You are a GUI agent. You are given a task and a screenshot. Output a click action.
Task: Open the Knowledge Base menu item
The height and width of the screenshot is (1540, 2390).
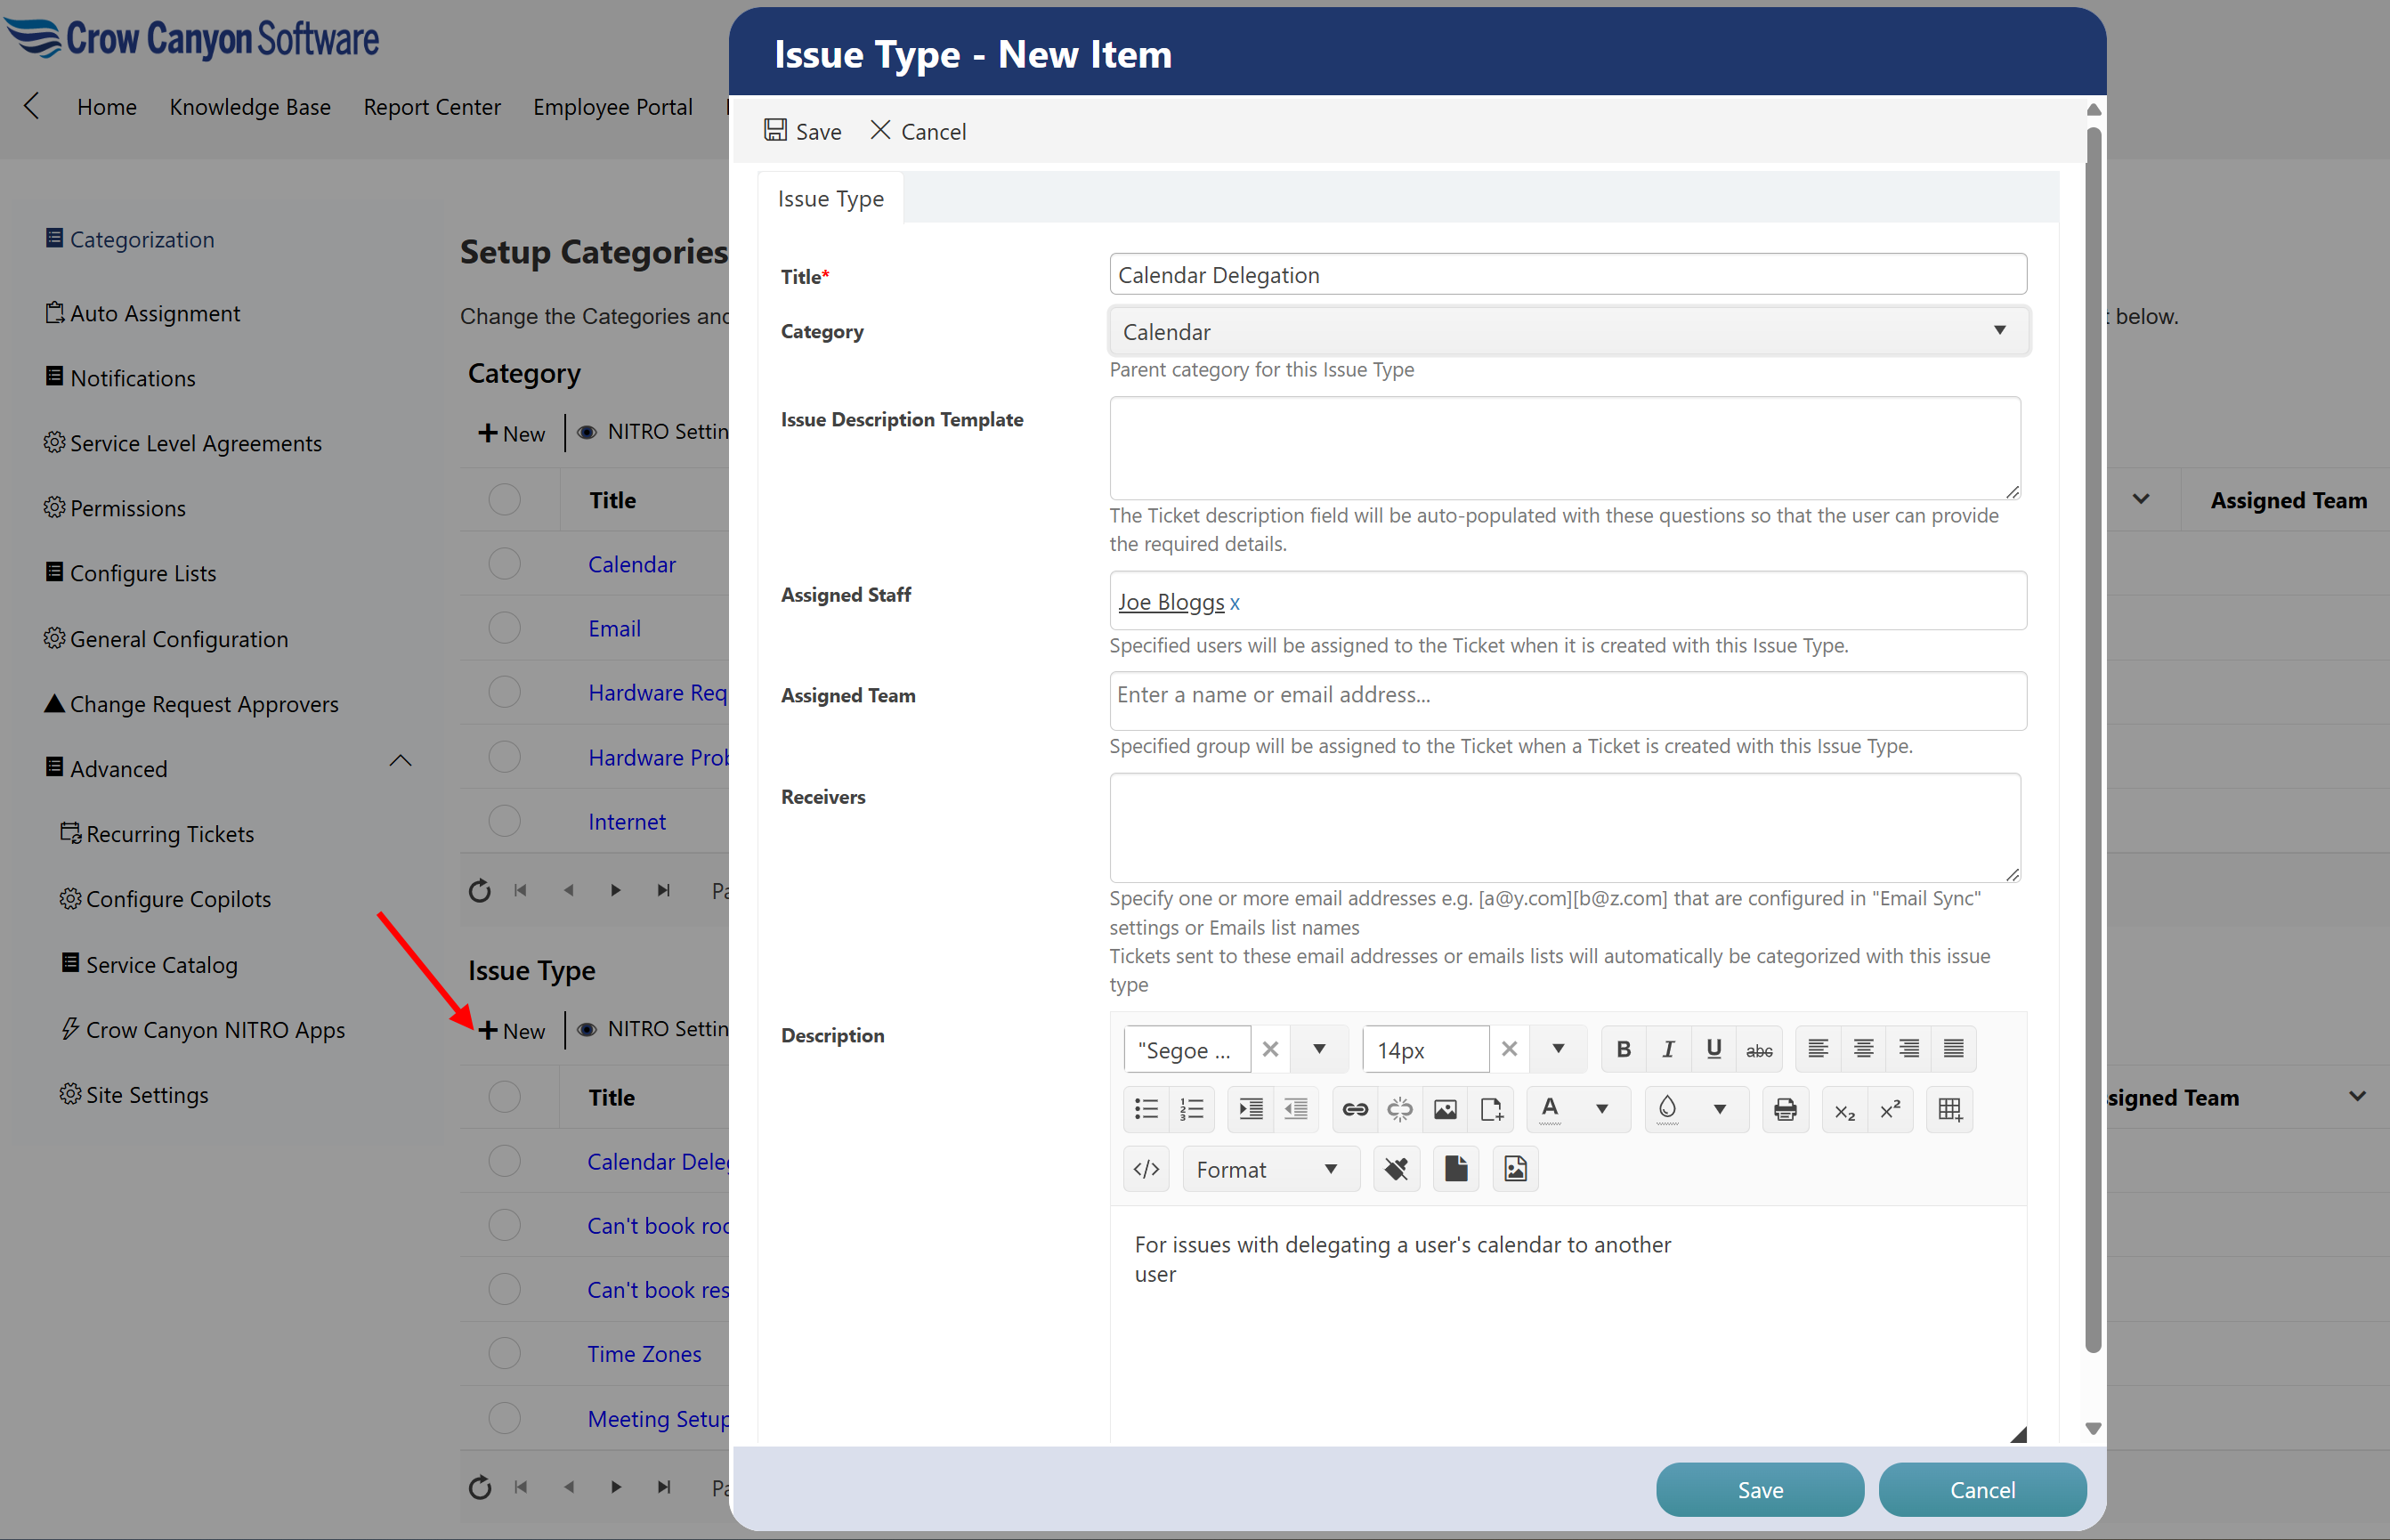click(250, 107)
